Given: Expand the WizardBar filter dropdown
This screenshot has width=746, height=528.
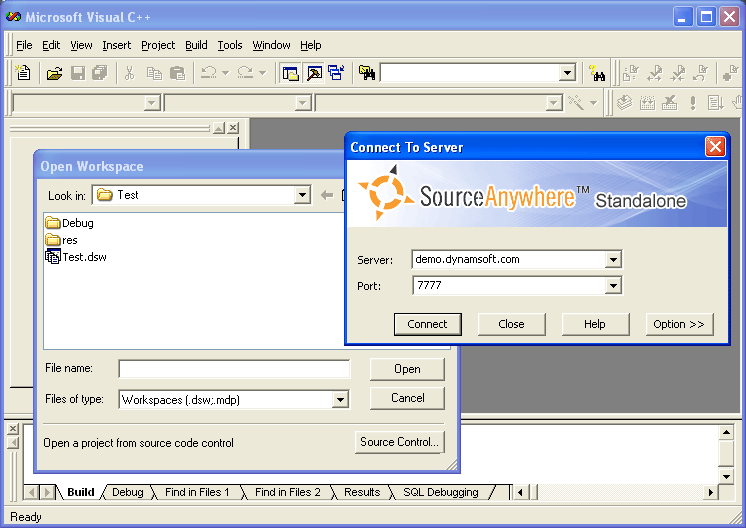Looking at the screenshot, I should [x=303, y=103].
